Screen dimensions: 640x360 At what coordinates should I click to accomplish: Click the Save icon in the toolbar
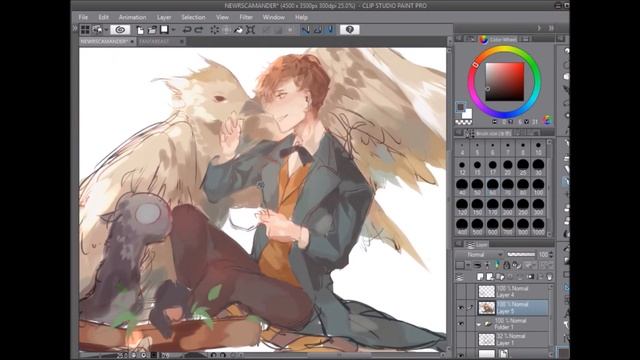pos(164,30)
